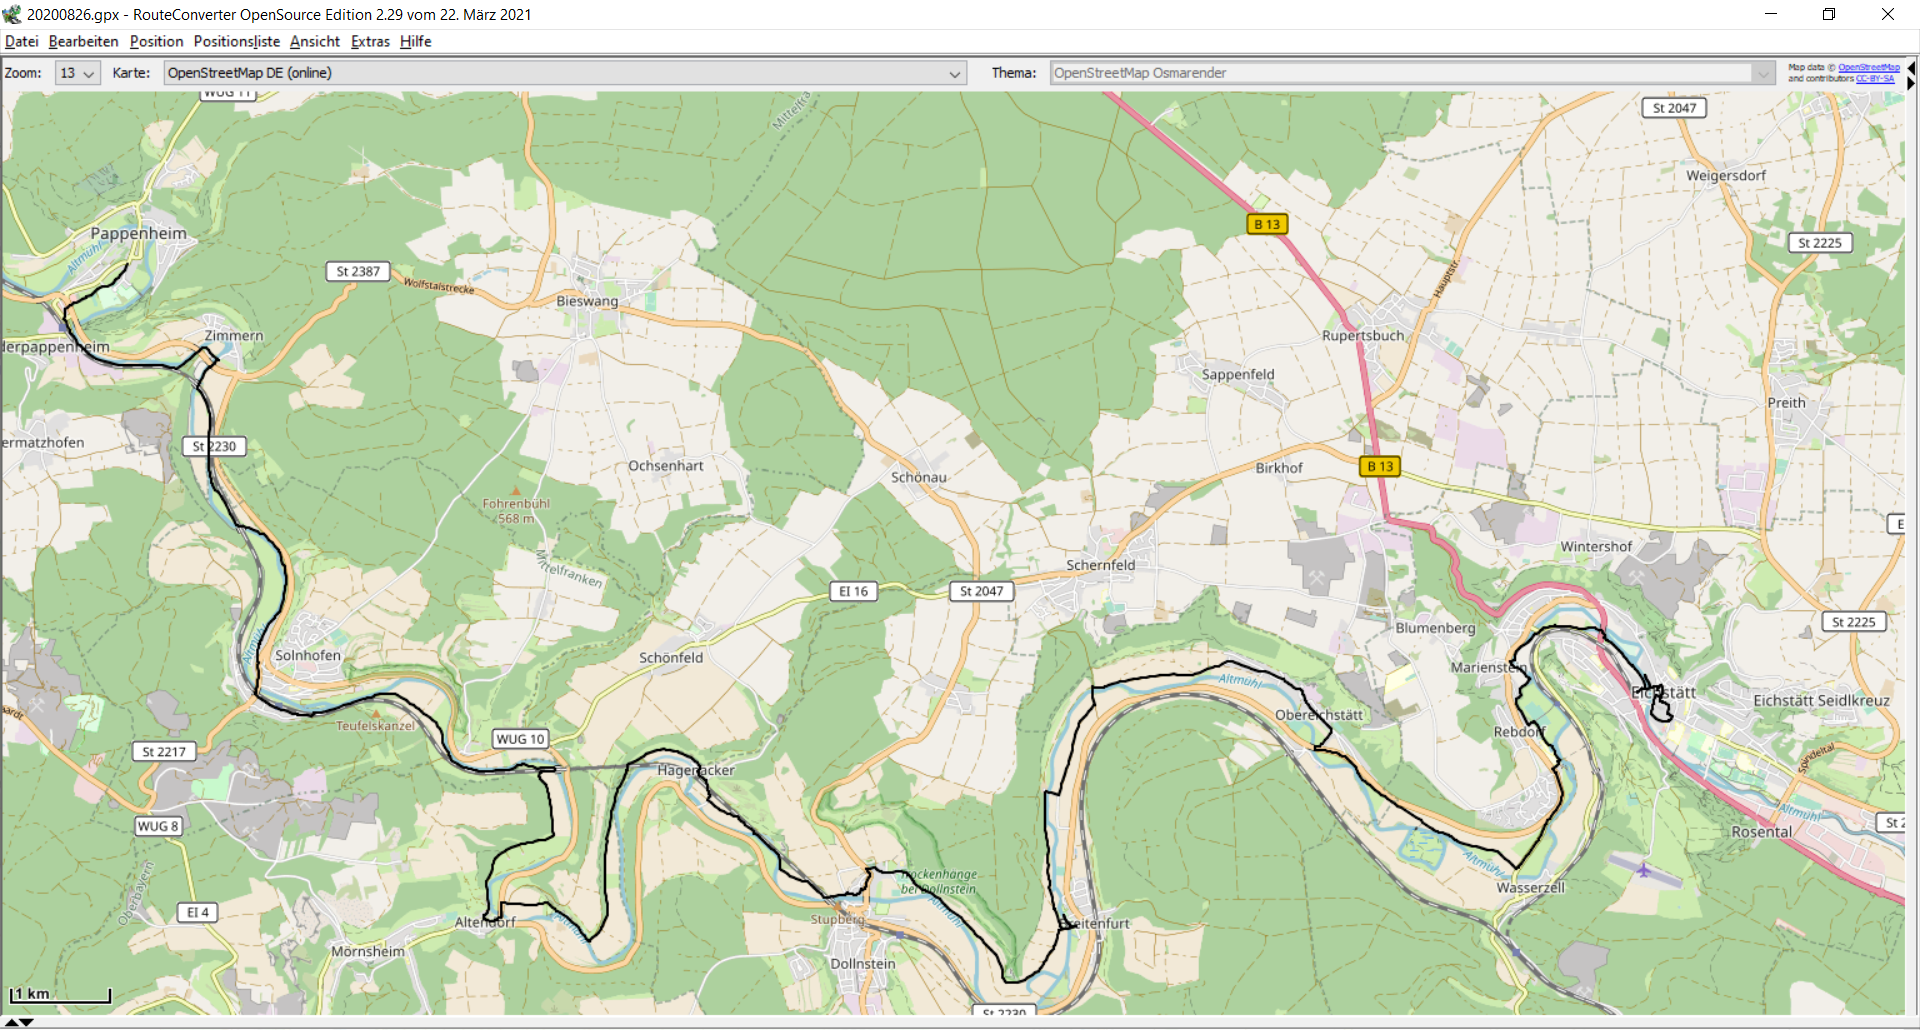
Task: Open the CC-BY-SA license link
Action: click(1874, 79)
